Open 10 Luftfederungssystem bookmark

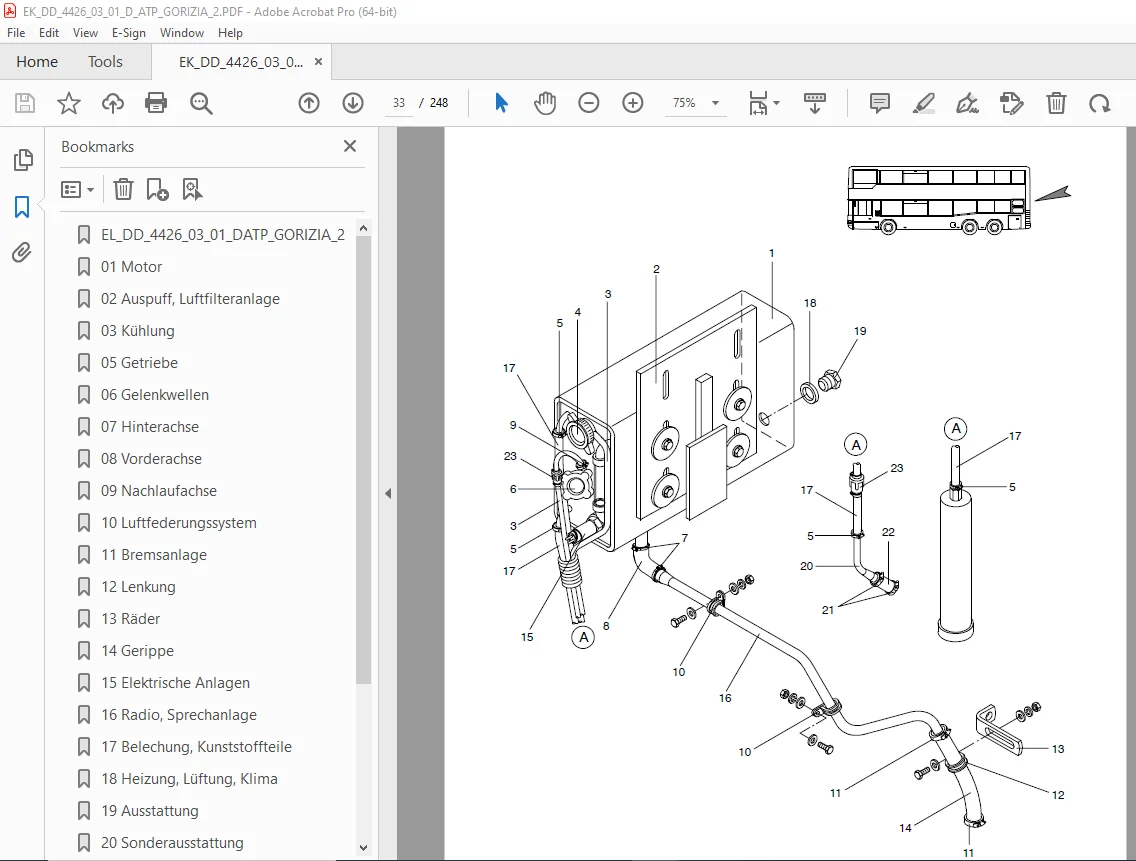(178, 523)
